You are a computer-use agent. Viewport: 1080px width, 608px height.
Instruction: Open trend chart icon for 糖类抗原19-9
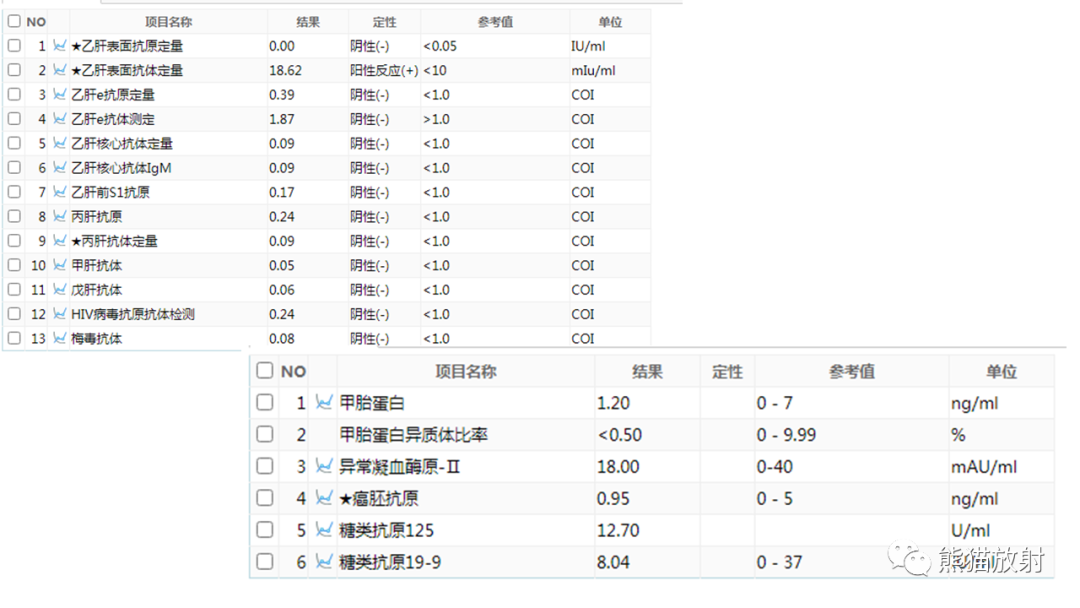coord(324,562)
